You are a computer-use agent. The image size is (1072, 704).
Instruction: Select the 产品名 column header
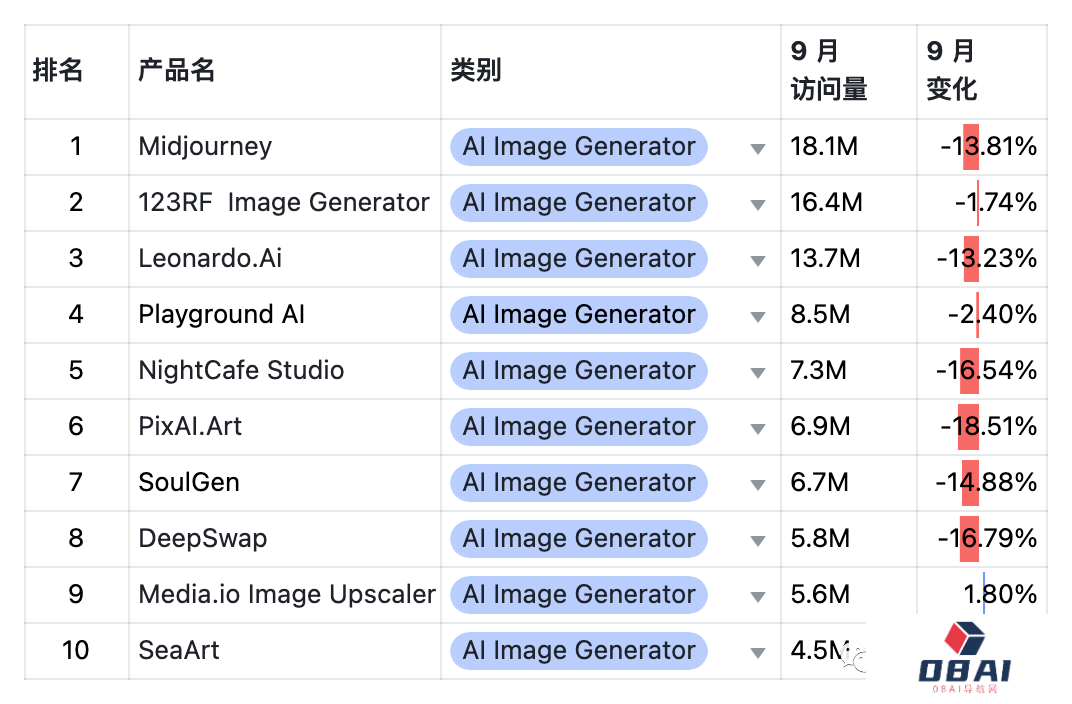point(285,72)
